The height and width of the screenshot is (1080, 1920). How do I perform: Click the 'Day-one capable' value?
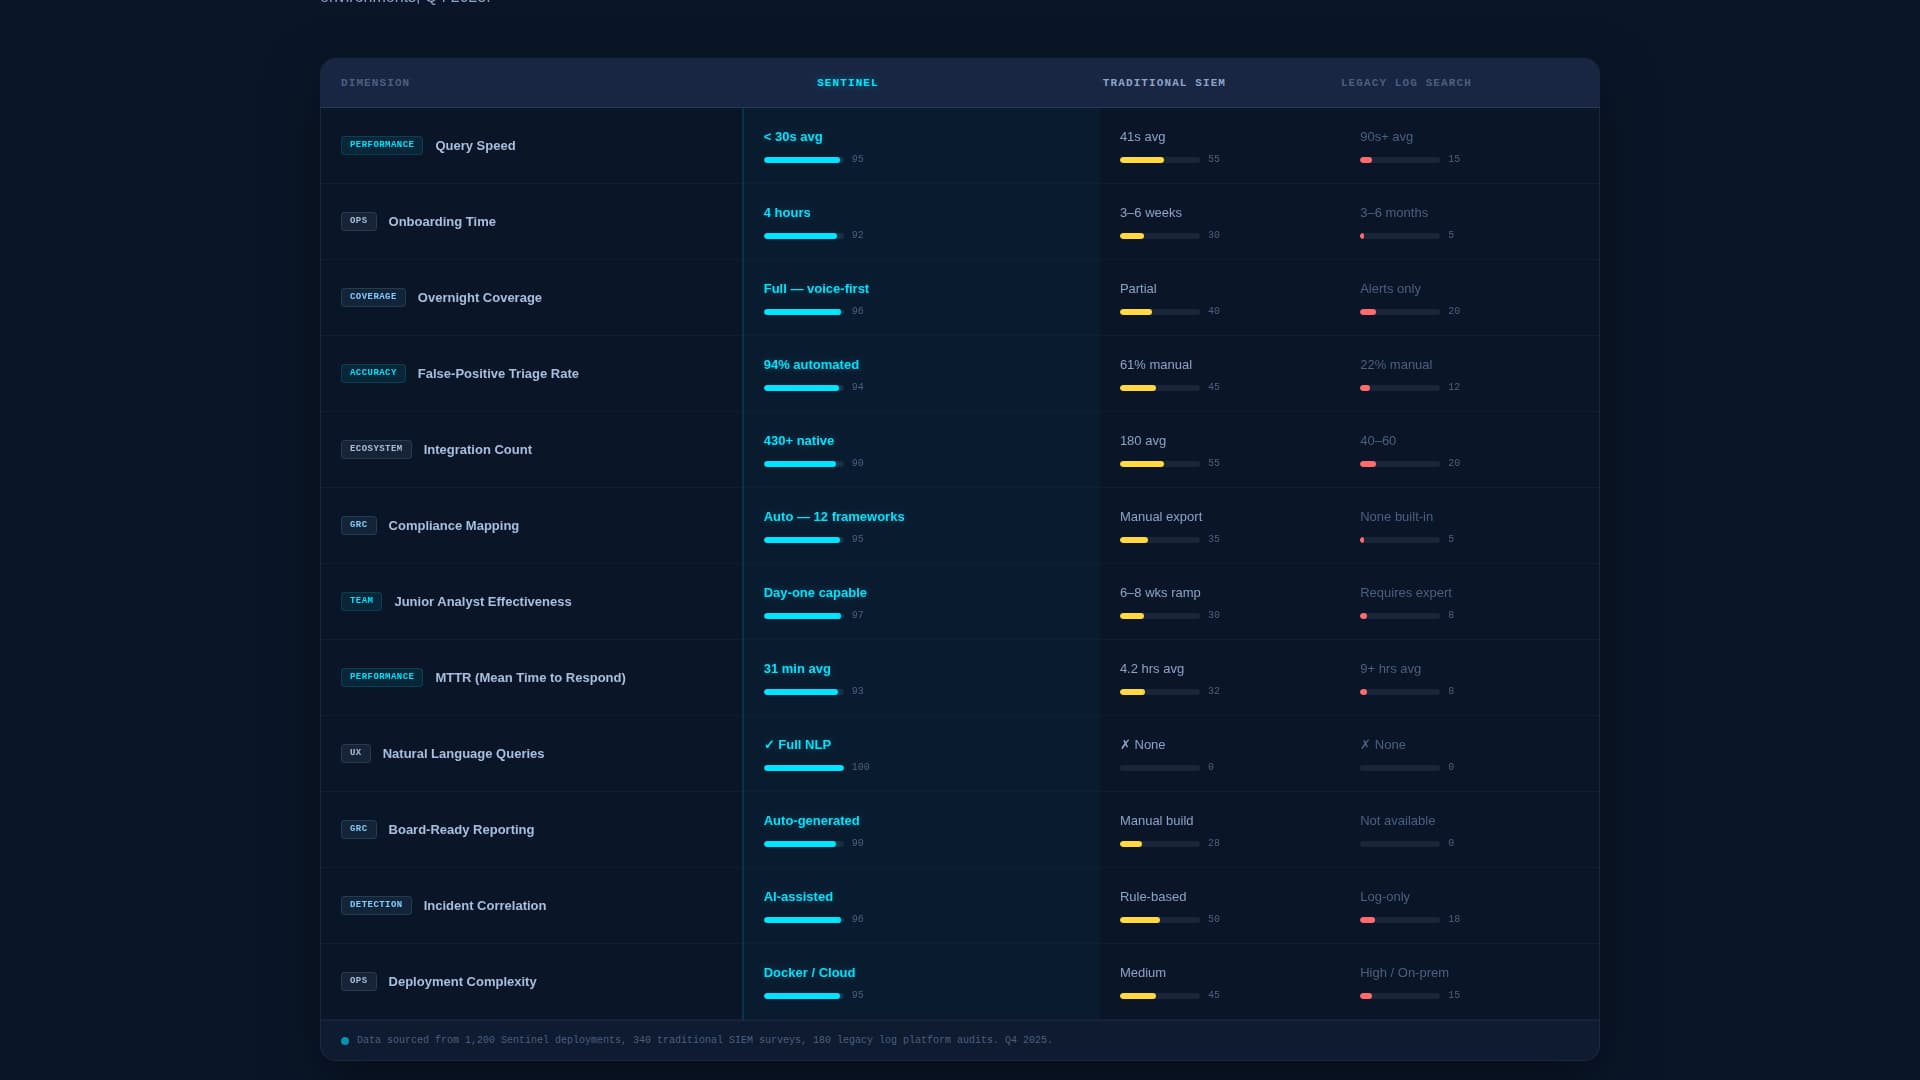[x=815, y=593]
